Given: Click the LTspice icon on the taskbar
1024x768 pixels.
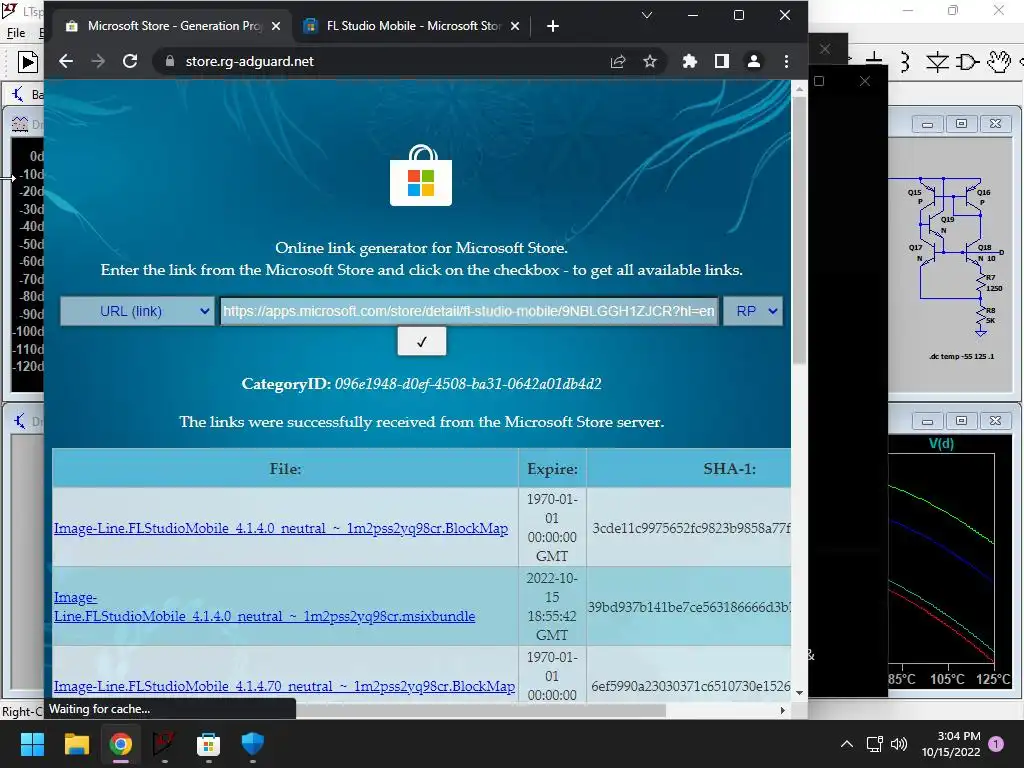Looking at the screenshot, I should click(164, 744).
